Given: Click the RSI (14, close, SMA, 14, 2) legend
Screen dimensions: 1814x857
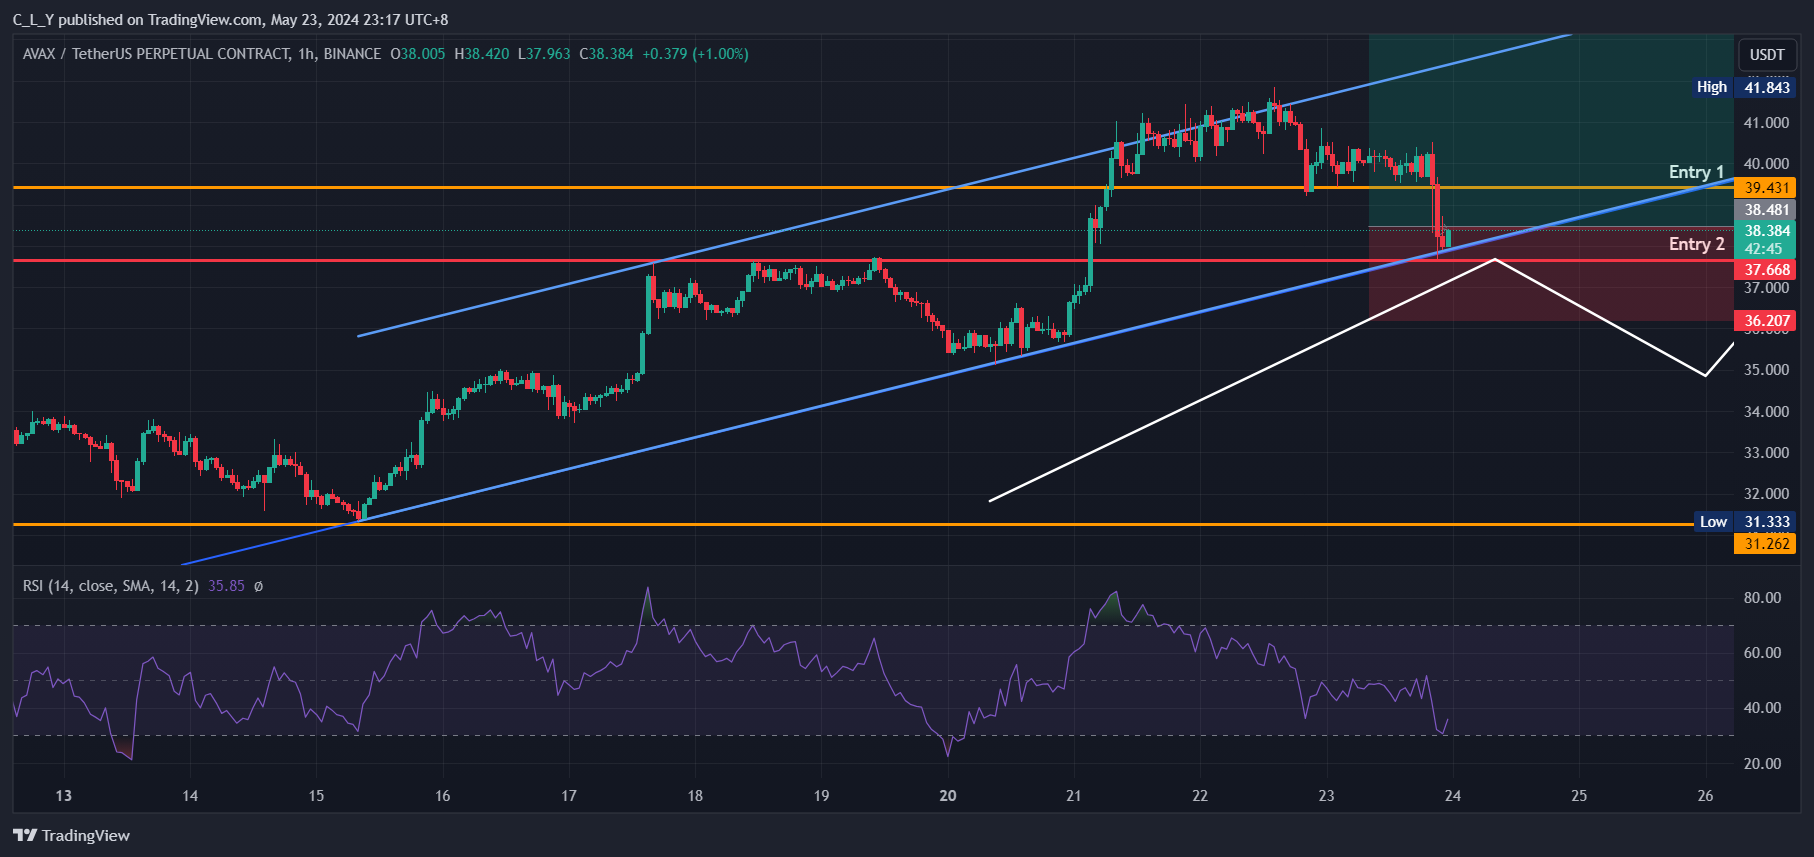Looking at the screenshot, I should (x=111, y=586).
